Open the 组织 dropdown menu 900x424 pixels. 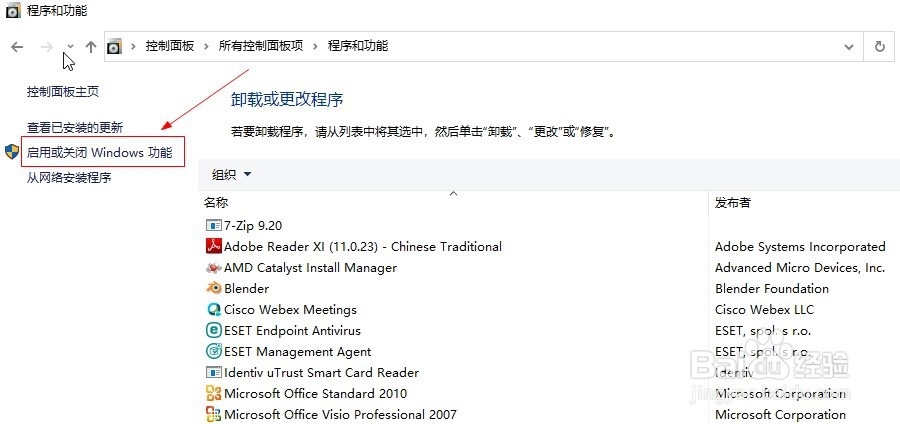coord(232,174)
